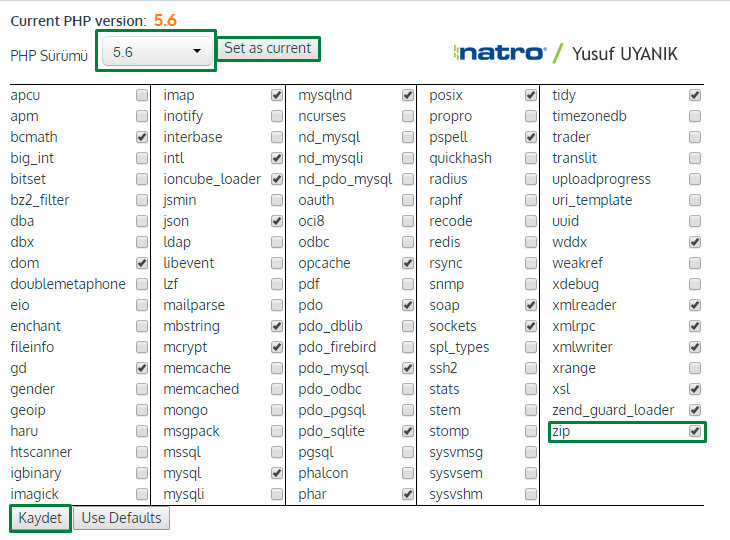Viewport: 730px width, 540px height.
Task: Toggle the intl checkbox
Action: pyautogui.click(x=277, y=158)
